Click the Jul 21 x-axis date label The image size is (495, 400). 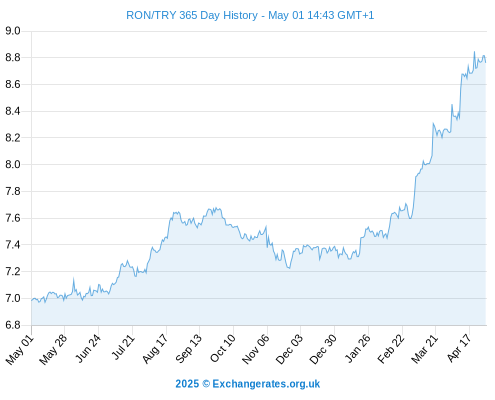coord(123,347)
